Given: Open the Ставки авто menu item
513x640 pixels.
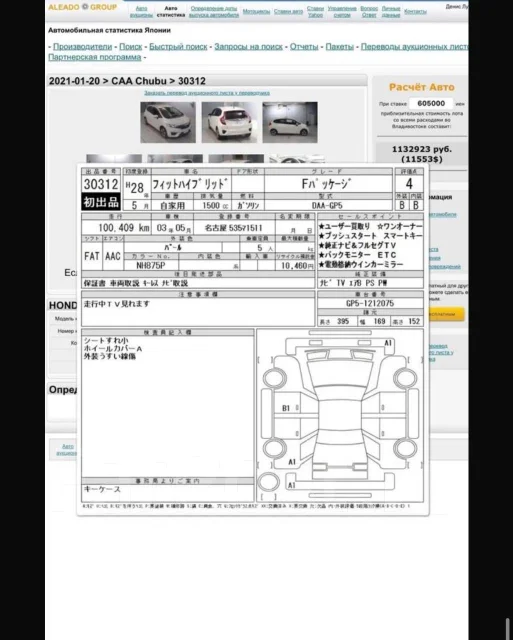Looking at the screenshot, I should point(288,11).
